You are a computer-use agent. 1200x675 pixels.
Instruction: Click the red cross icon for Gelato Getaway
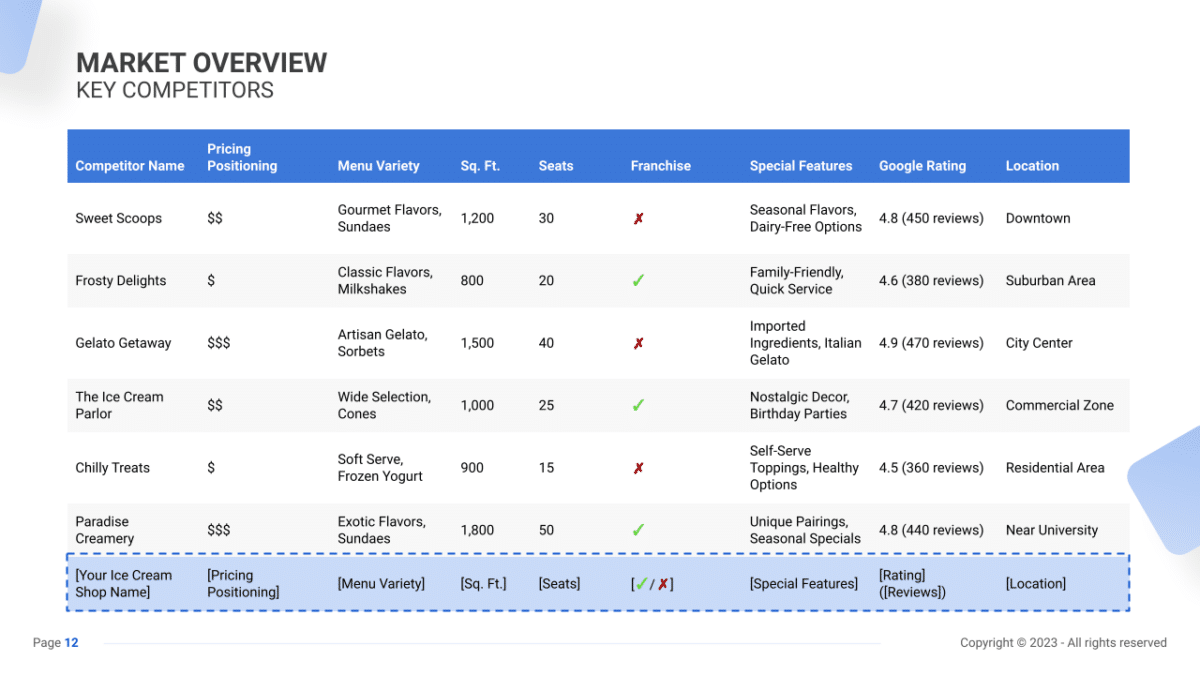pyautogui.click(x=638, y=342)
